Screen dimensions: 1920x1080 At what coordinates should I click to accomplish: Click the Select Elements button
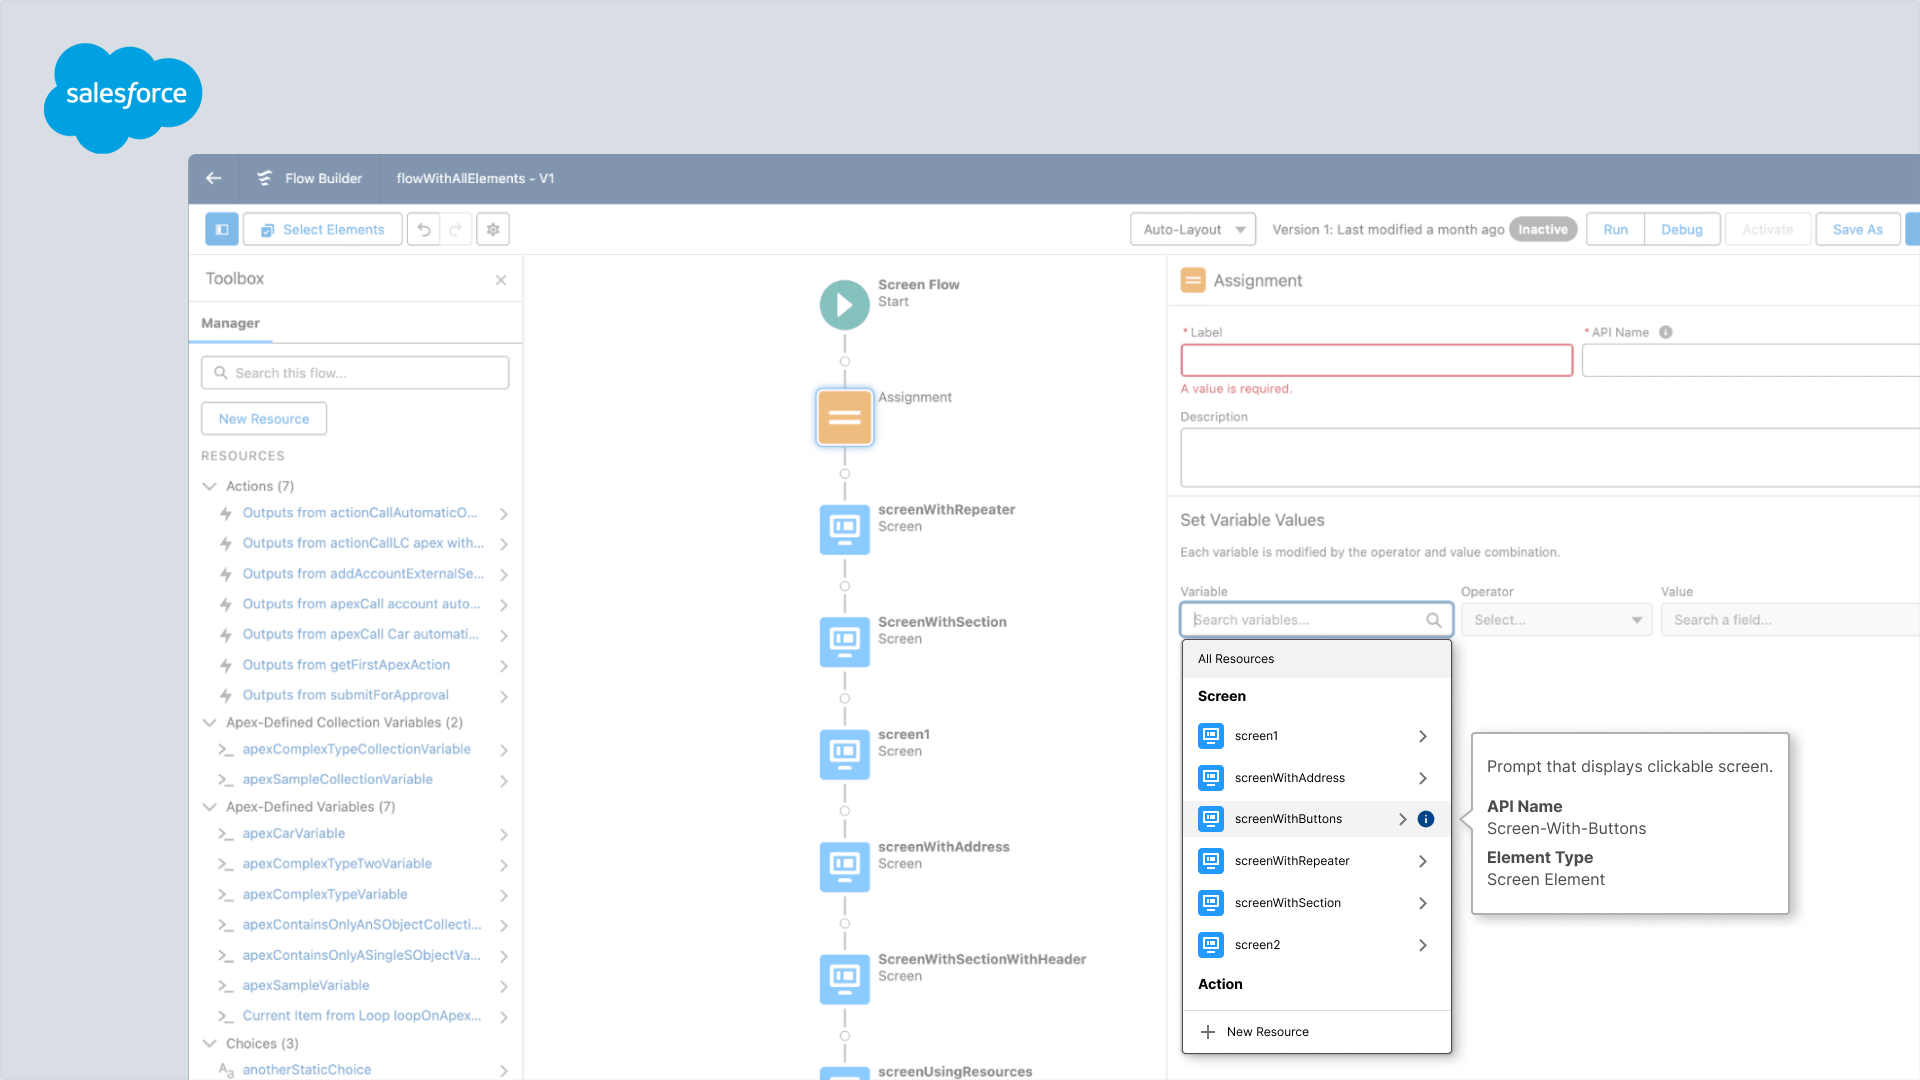pos(323,229)
